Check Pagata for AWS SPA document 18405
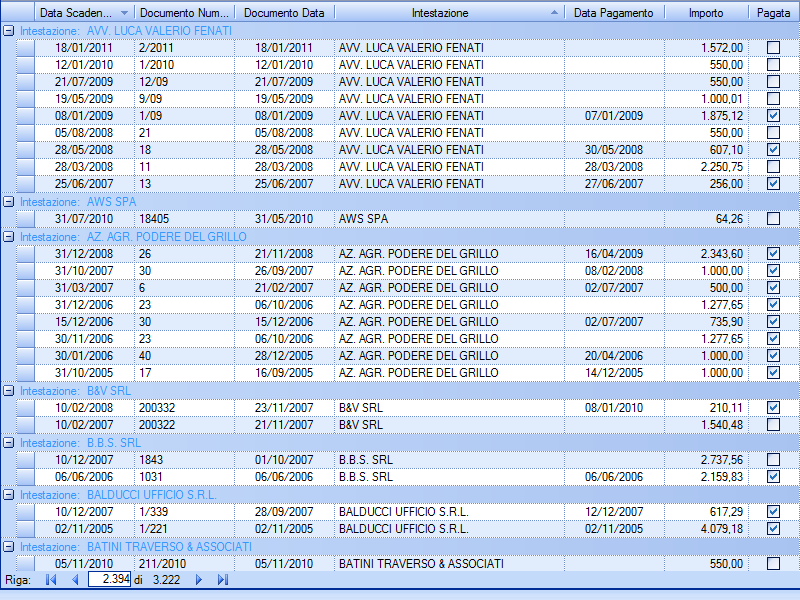The height and width of the screenshot is (600, 800). click(x=773, y=219)
